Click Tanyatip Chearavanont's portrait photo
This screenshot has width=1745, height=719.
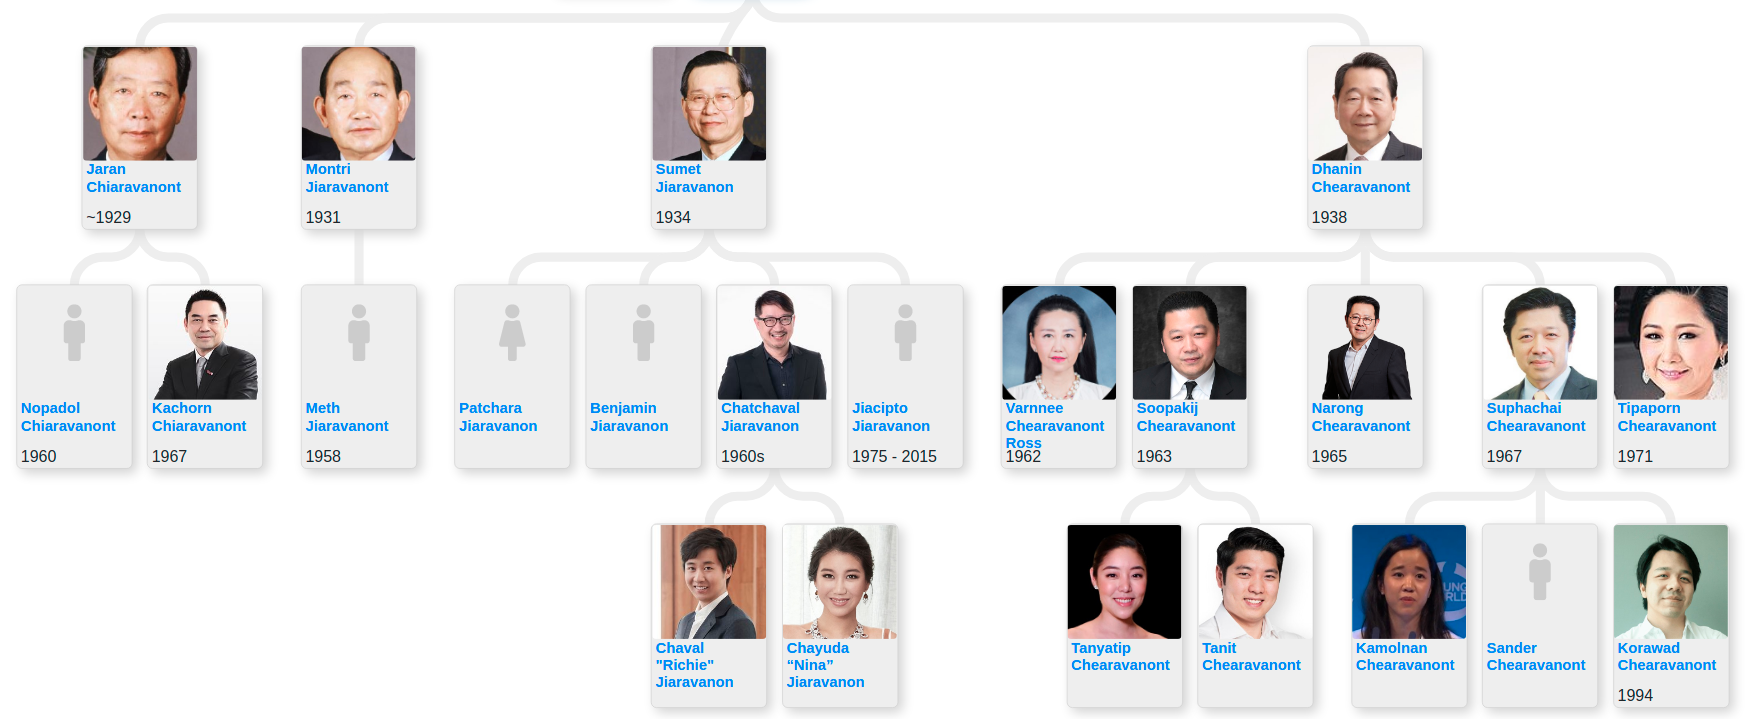[1124, 582]
